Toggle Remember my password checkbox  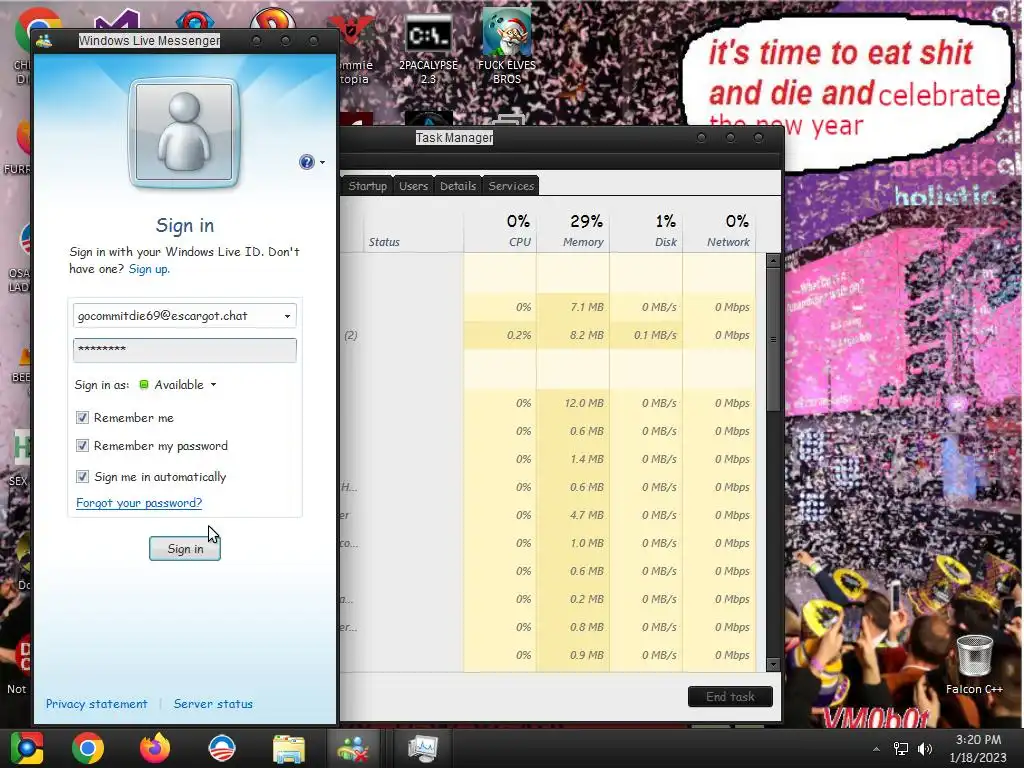click(x=82, y=445)
